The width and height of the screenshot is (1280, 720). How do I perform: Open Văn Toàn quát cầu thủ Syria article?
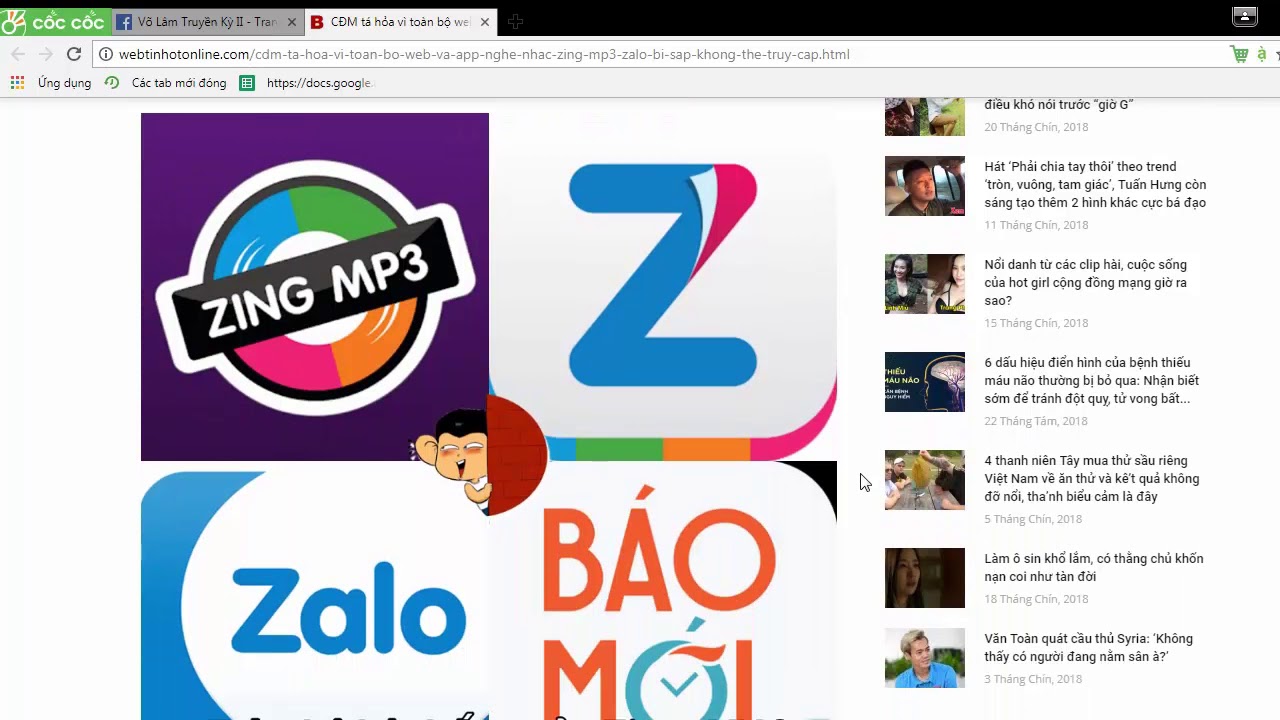pyautogui.click(x=1089, y=648)
